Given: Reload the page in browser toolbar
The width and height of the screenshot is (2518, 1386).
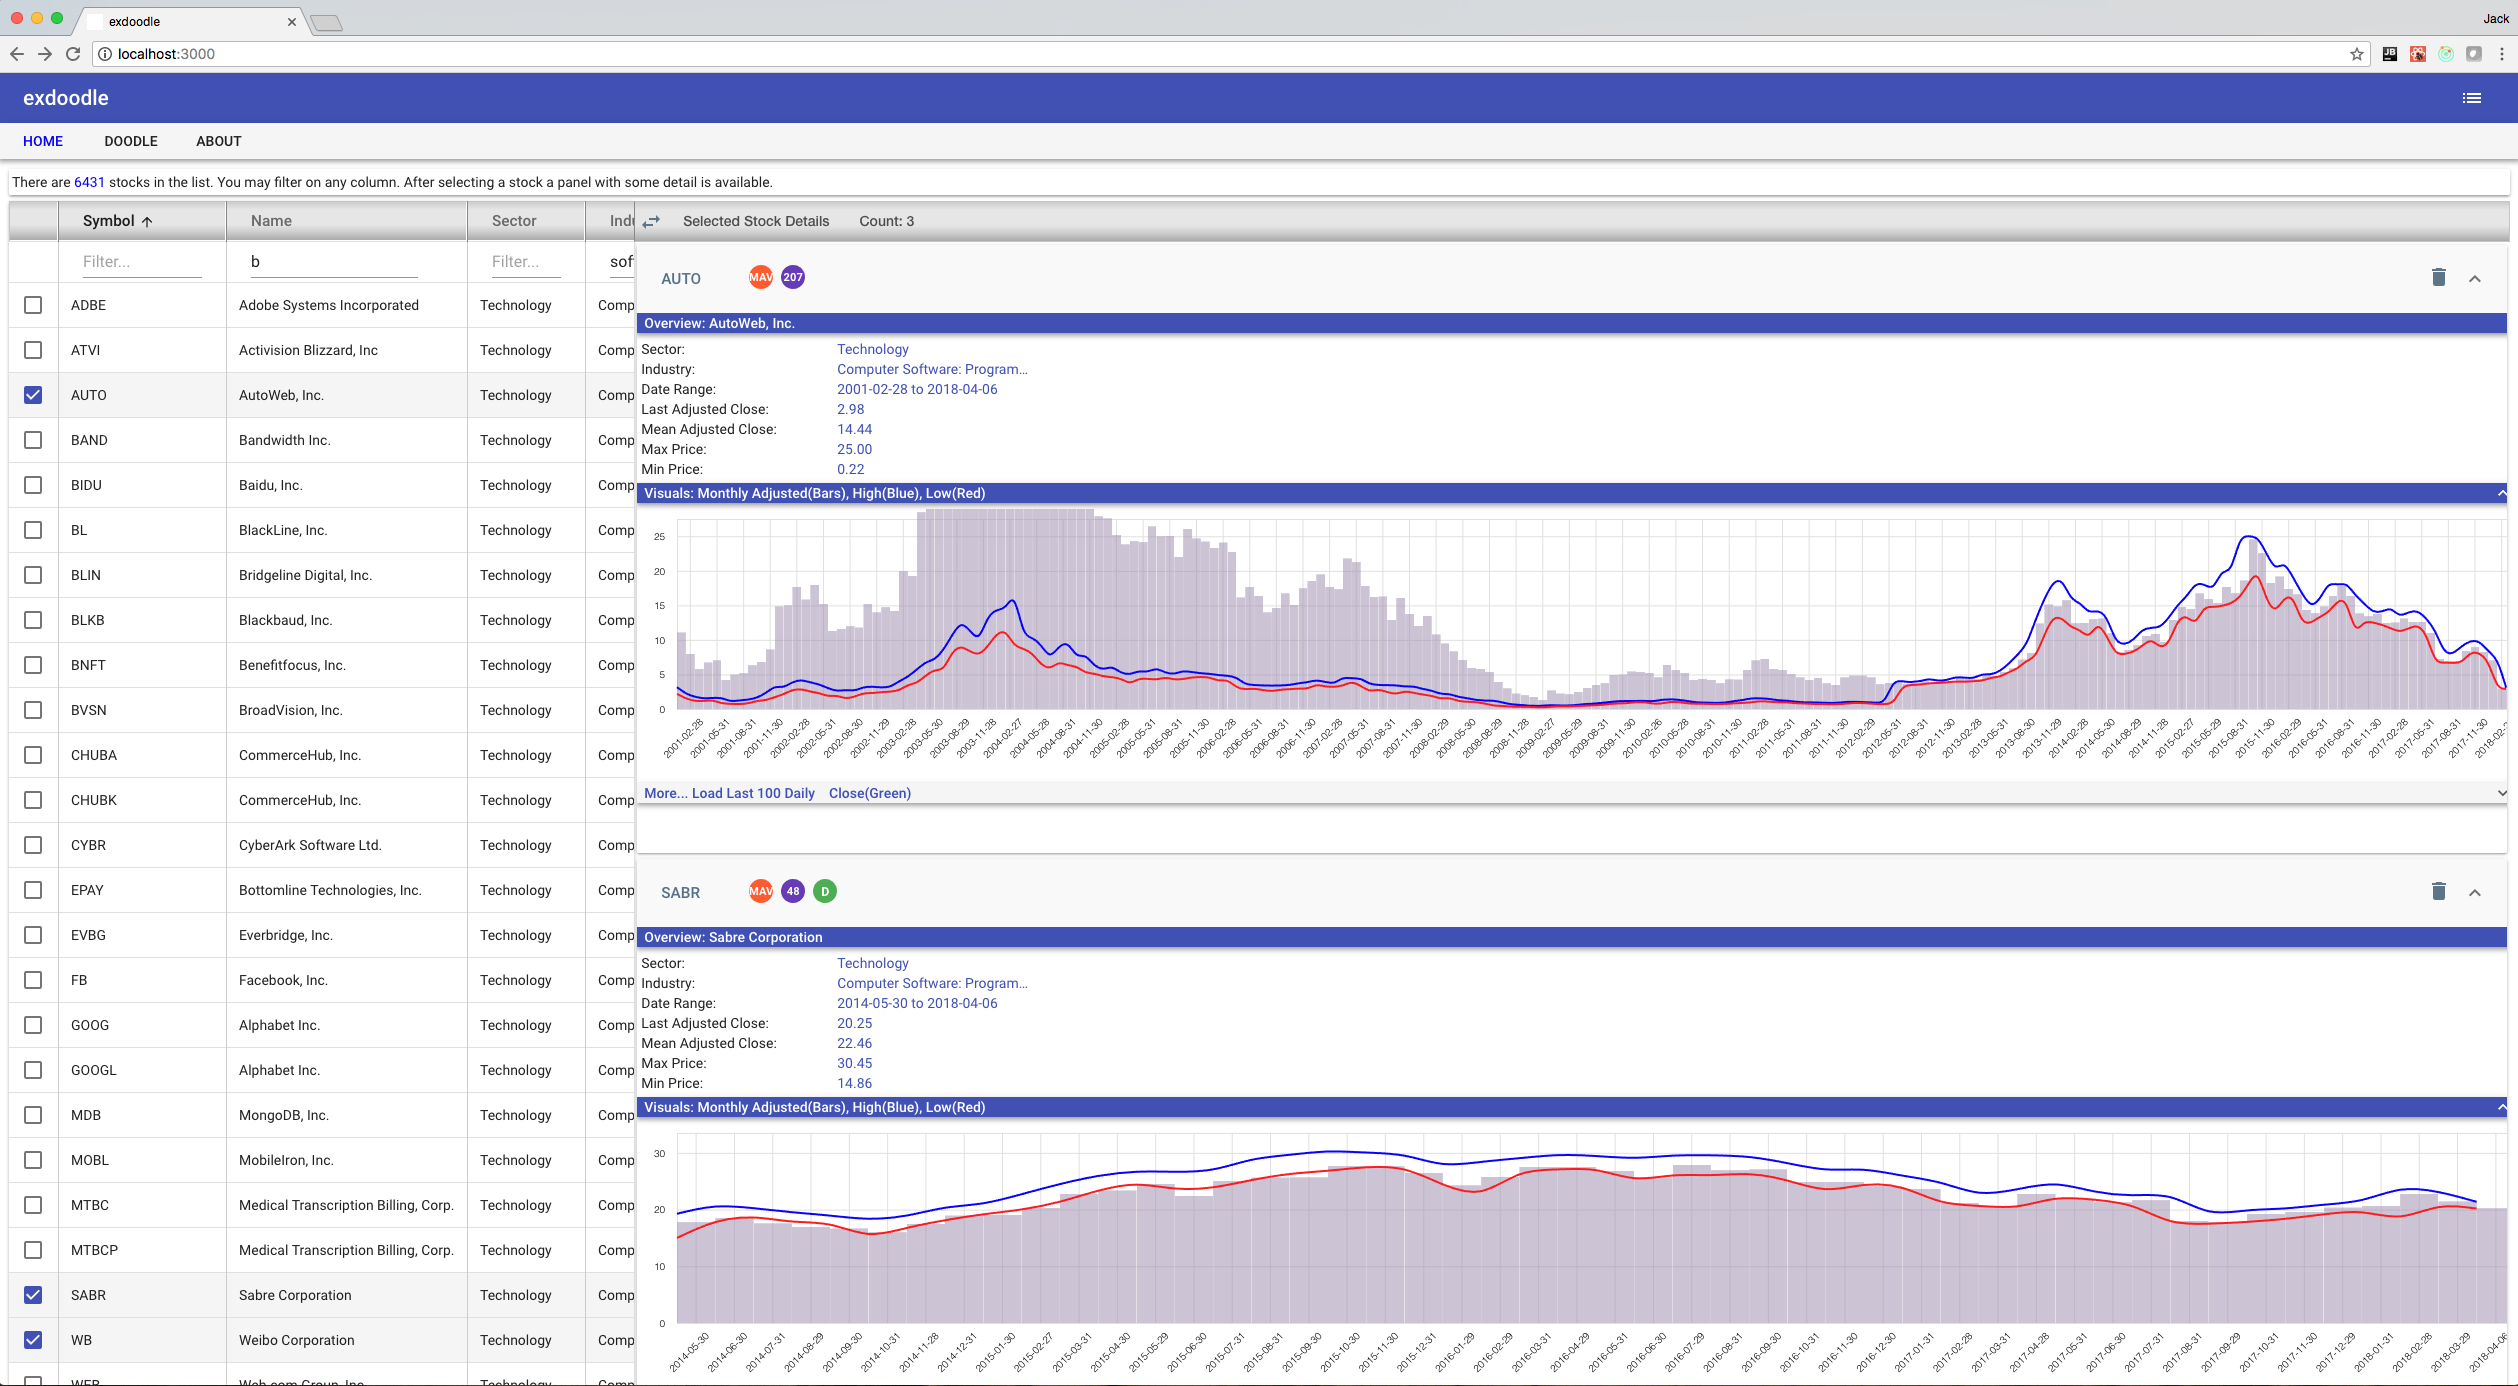Looking at the screenshot, I should [x=73, y=54].
